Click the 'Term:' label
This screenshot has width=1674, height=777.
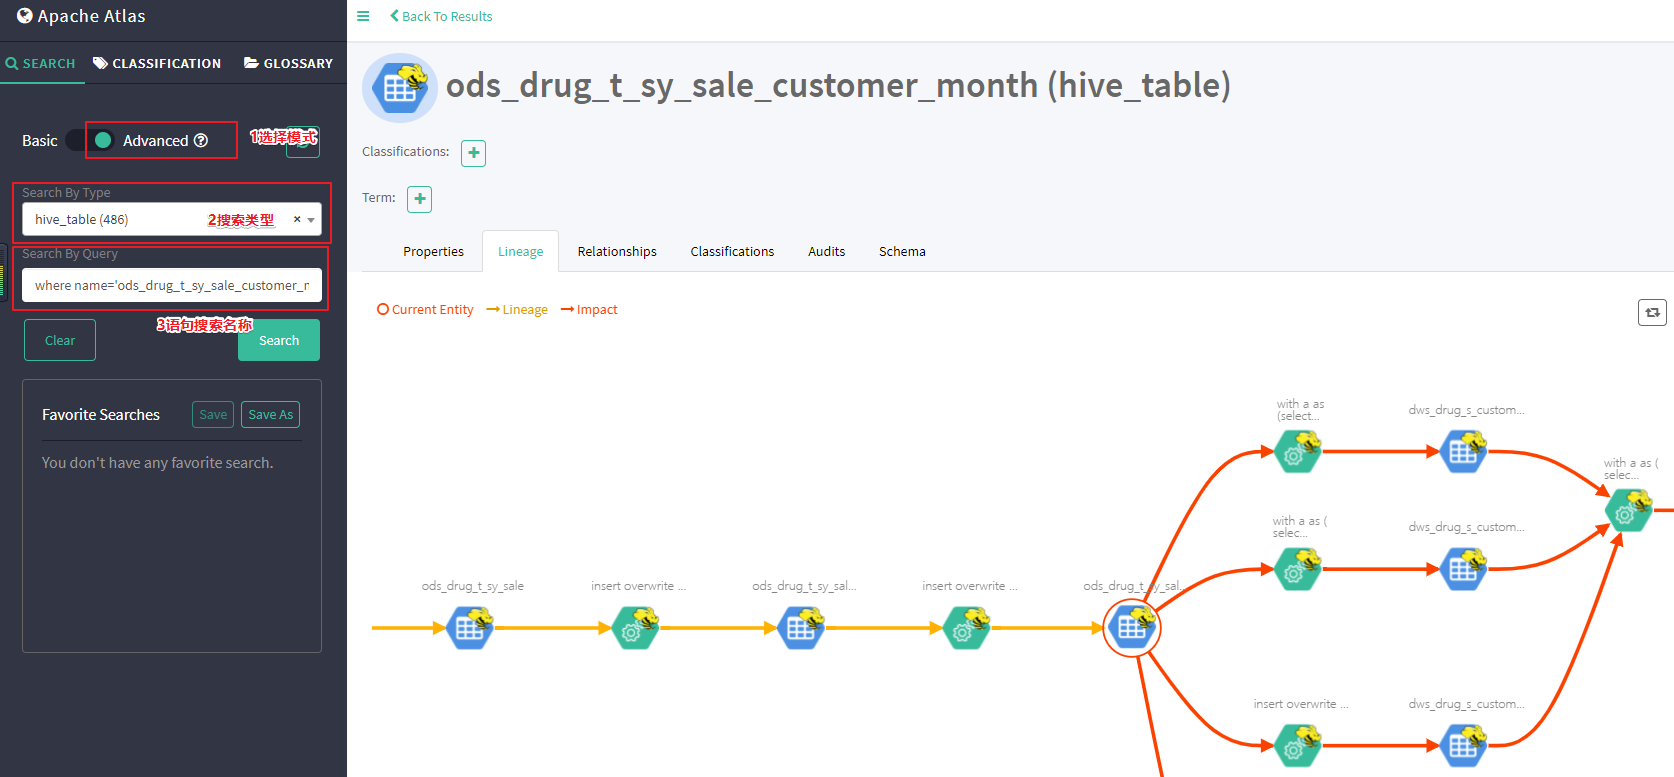(379, 198)
